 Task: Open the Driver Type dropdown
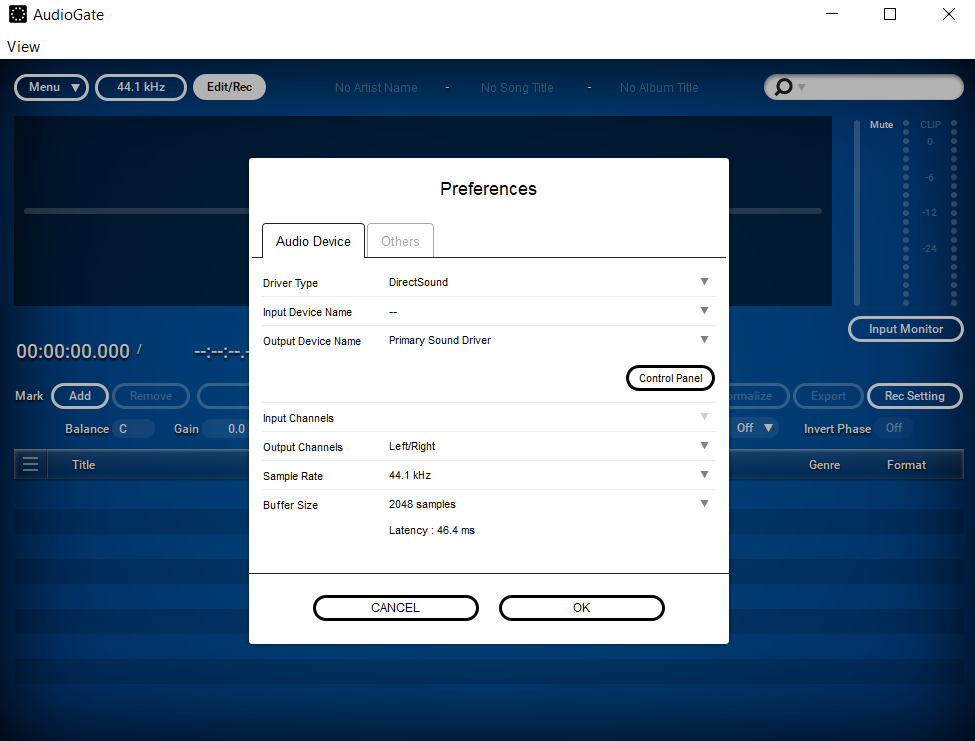(x=704, y=282)
